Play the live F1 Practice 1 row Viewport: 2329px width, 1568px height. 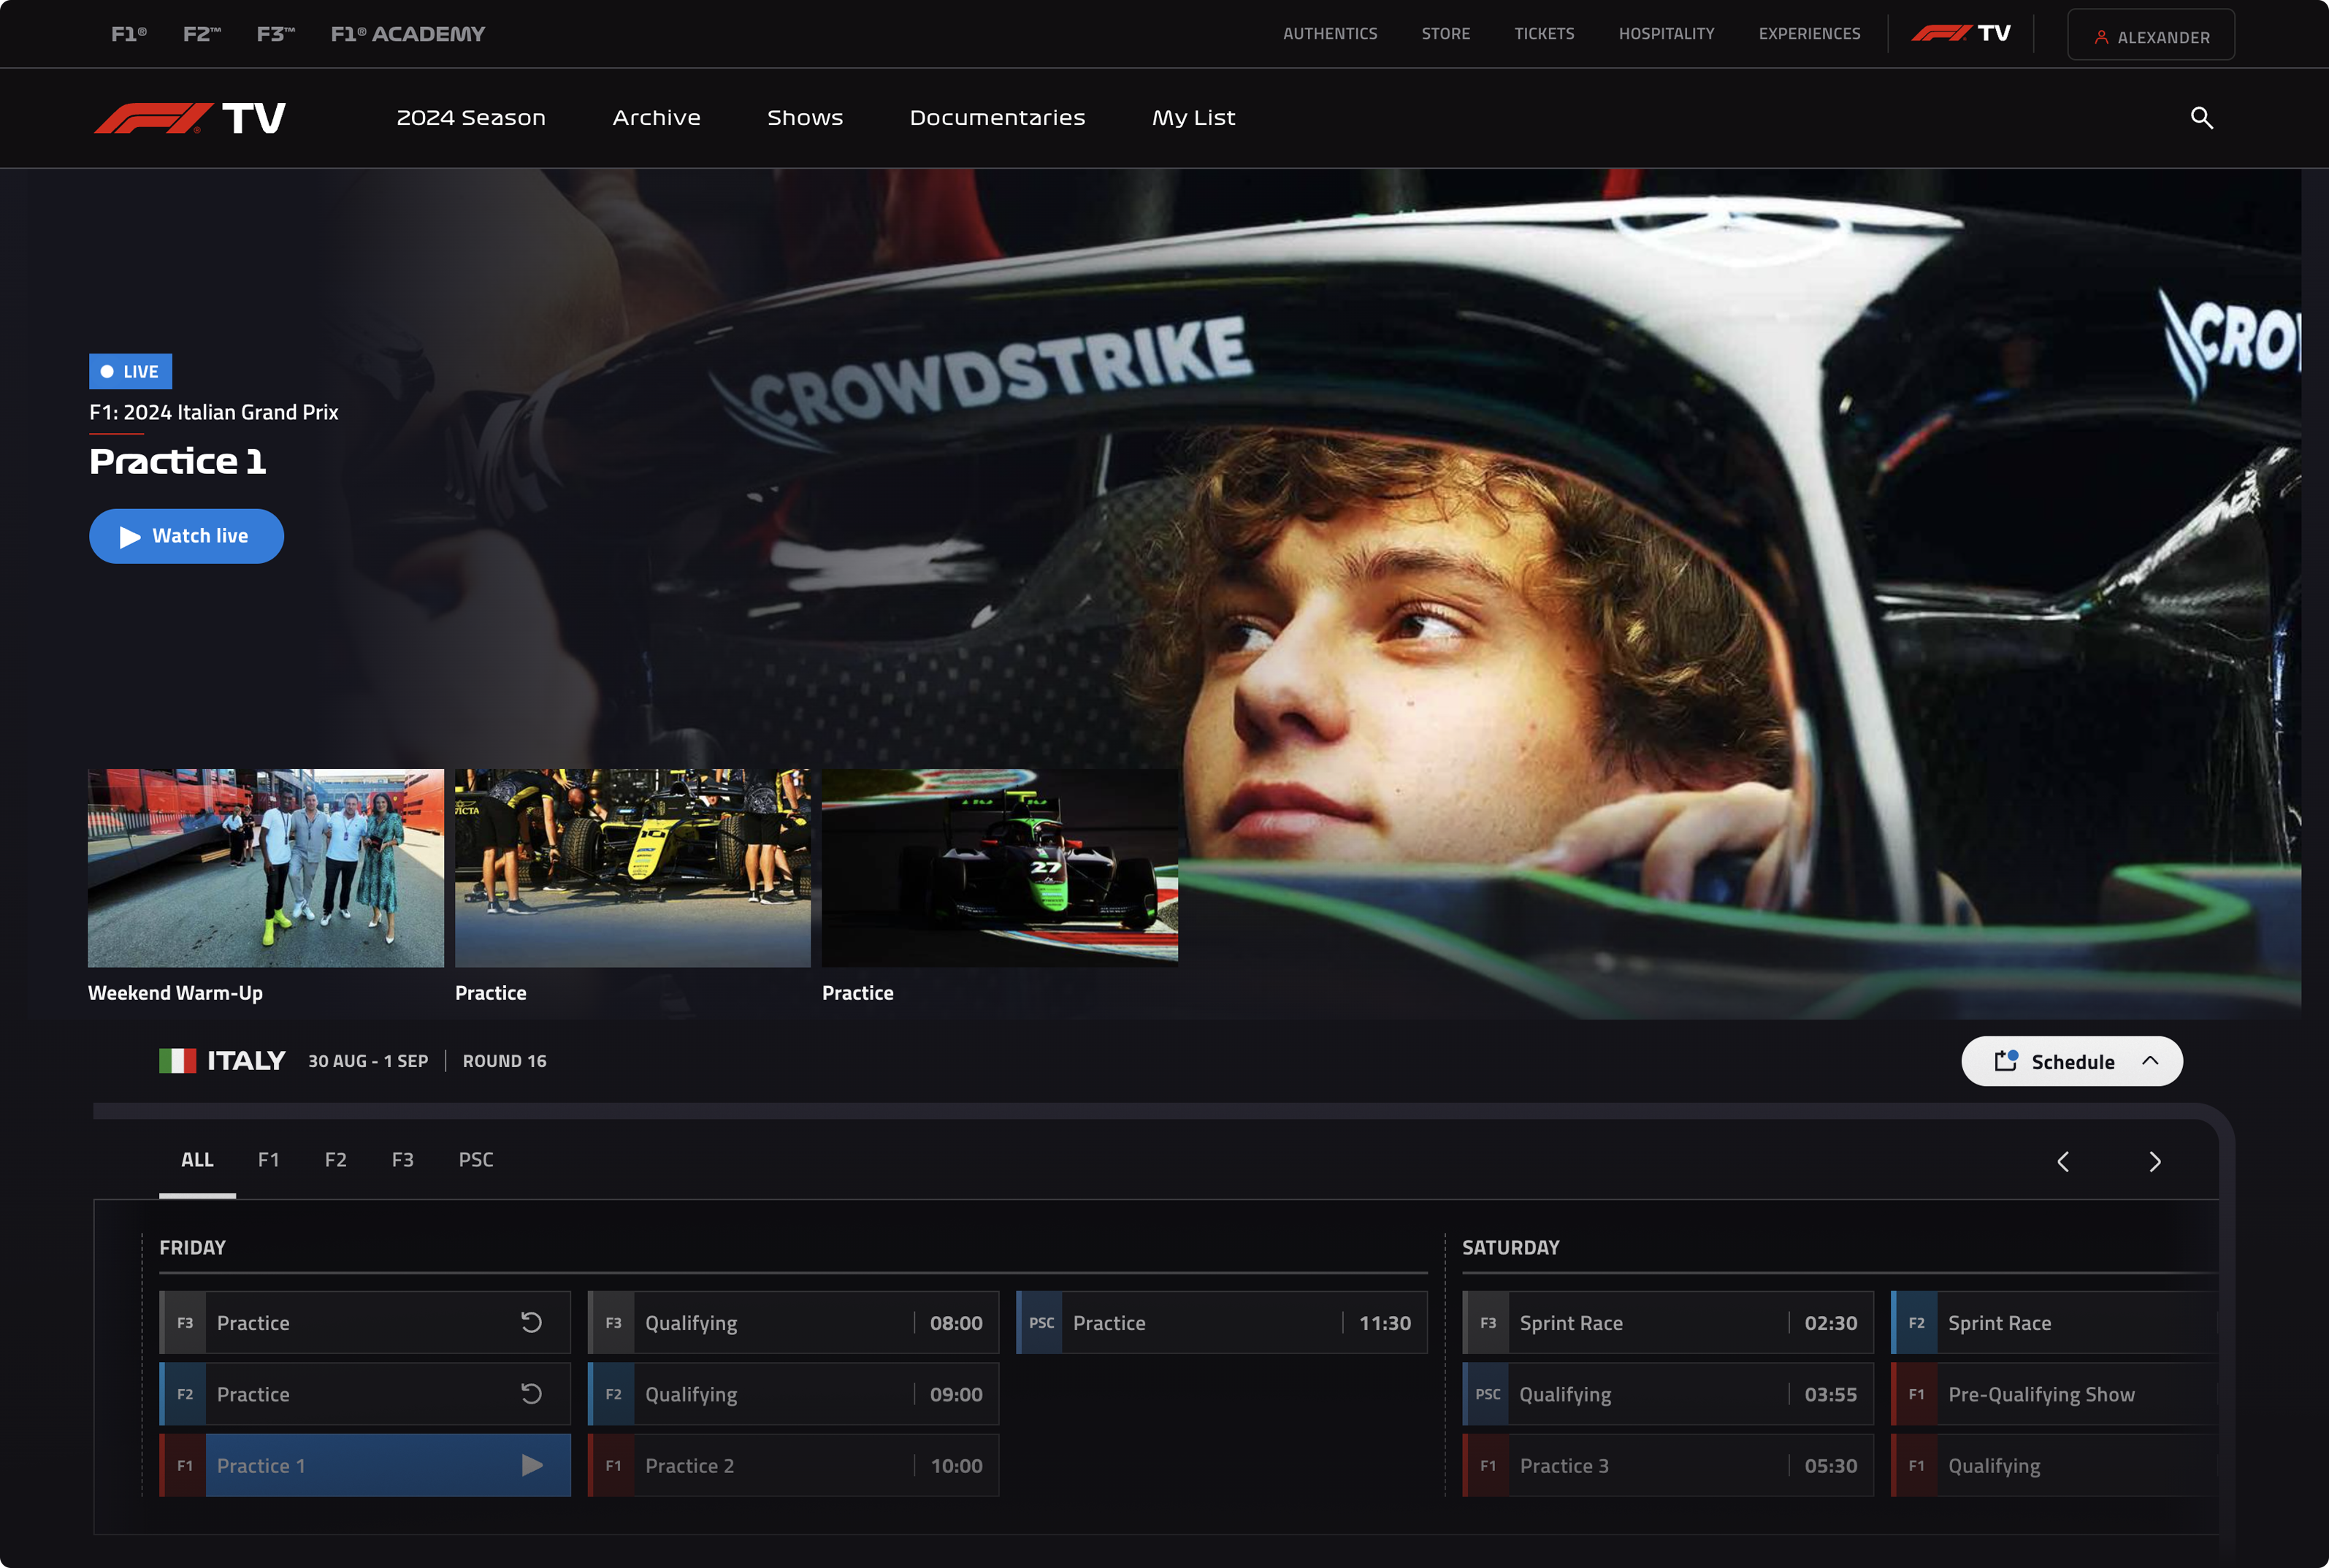365,1465
